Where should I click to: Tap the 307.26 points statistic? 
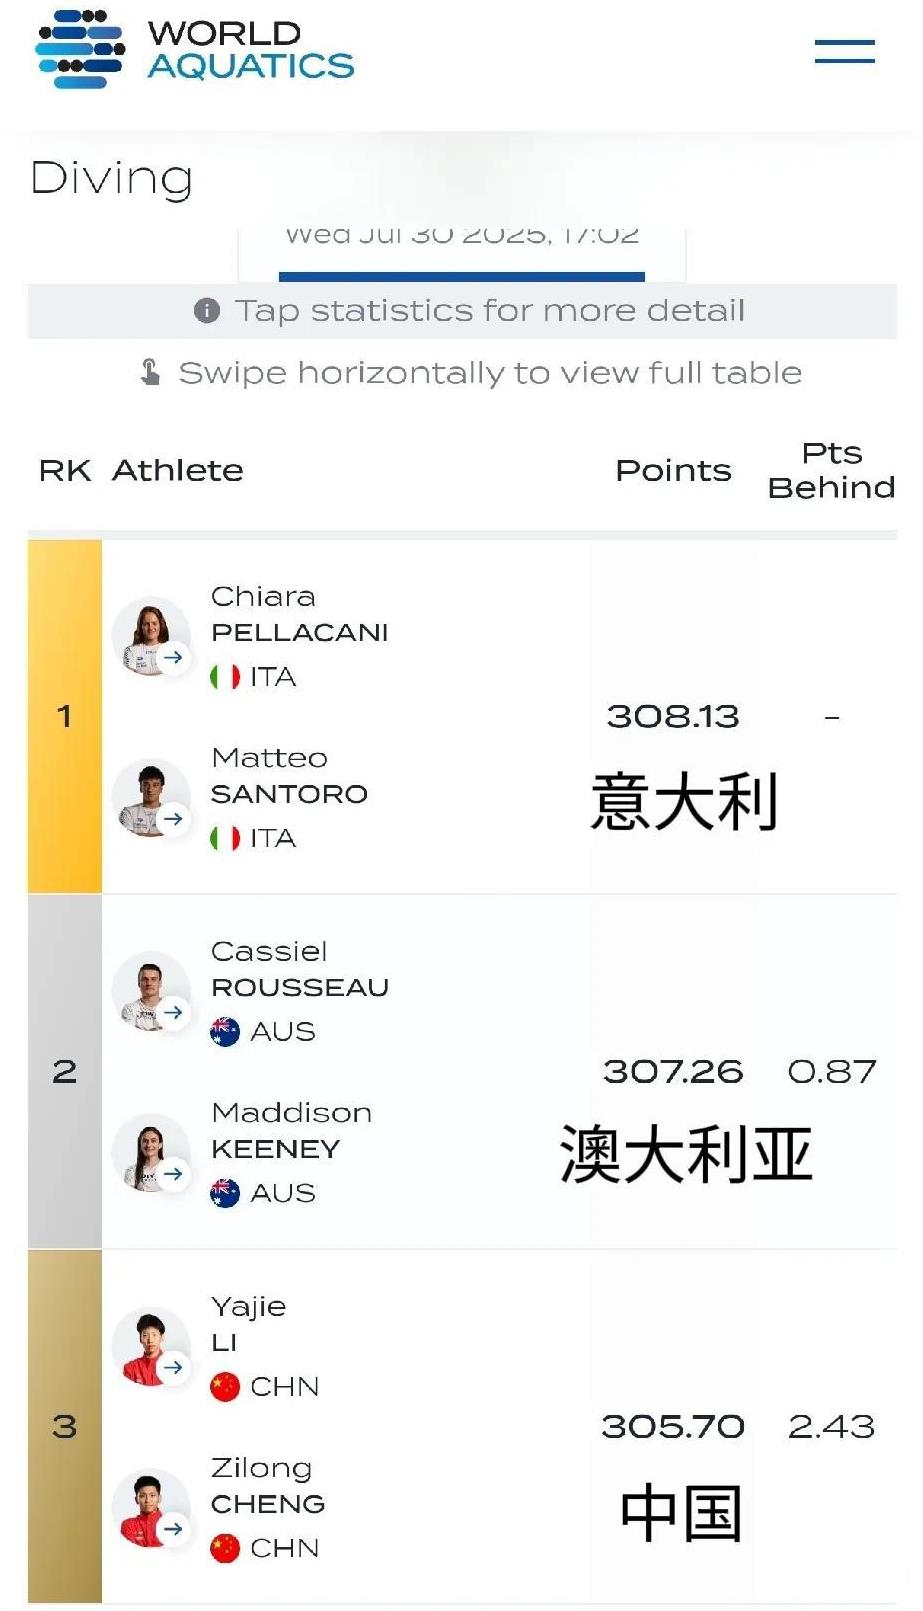(673, 1072)
